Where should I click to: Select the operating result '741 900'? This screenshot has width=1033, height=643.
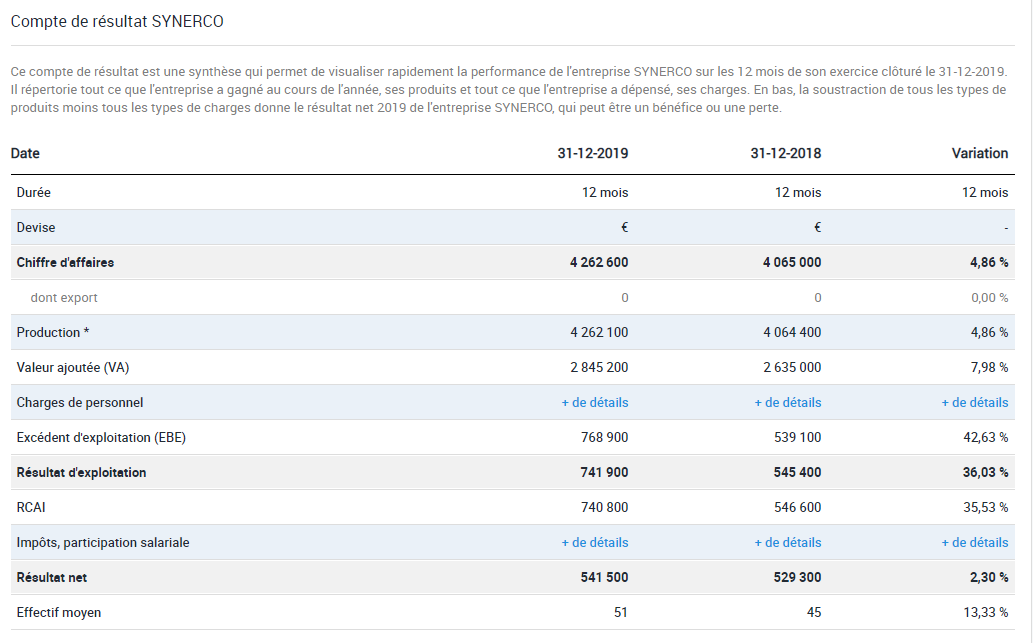[604, 472]
